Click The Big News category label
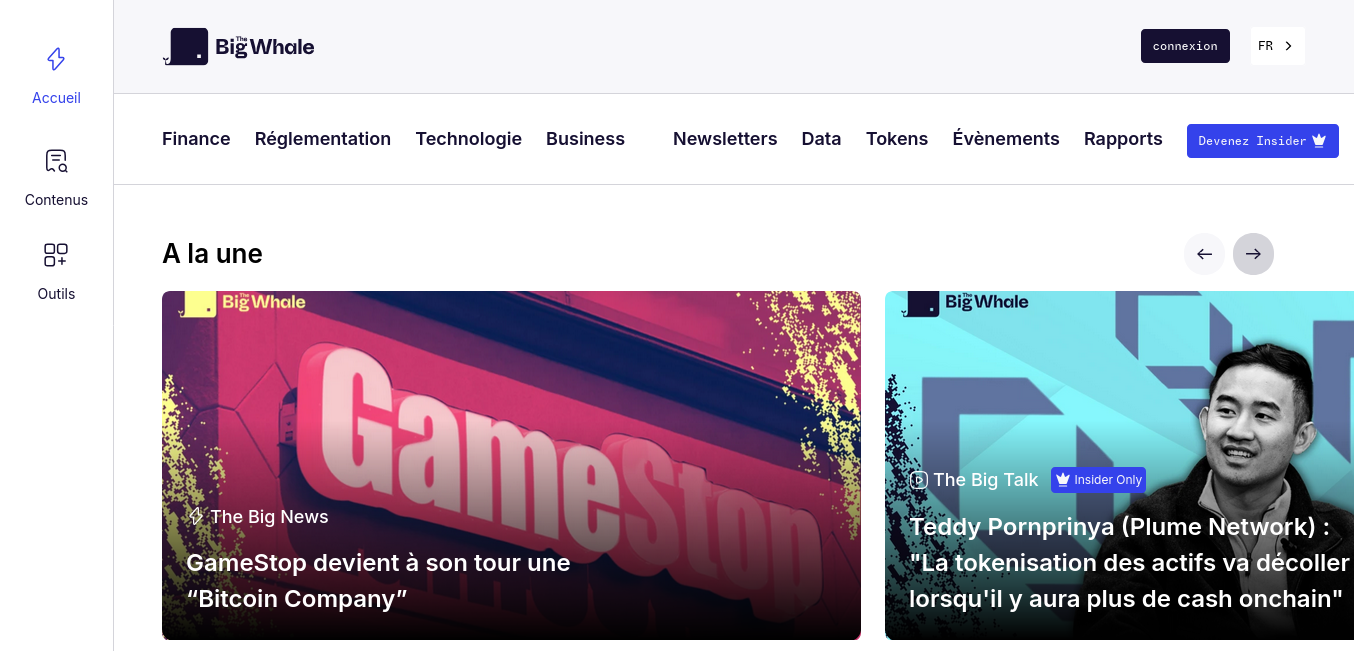This screenshot has width=1366, height=651. [x=269, y=517]
